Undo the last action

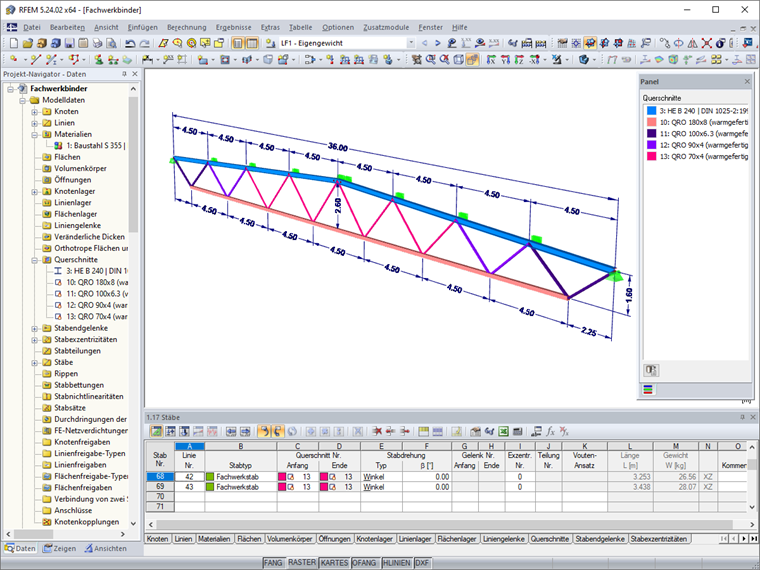pyautogui.click(x=130, y=43)
